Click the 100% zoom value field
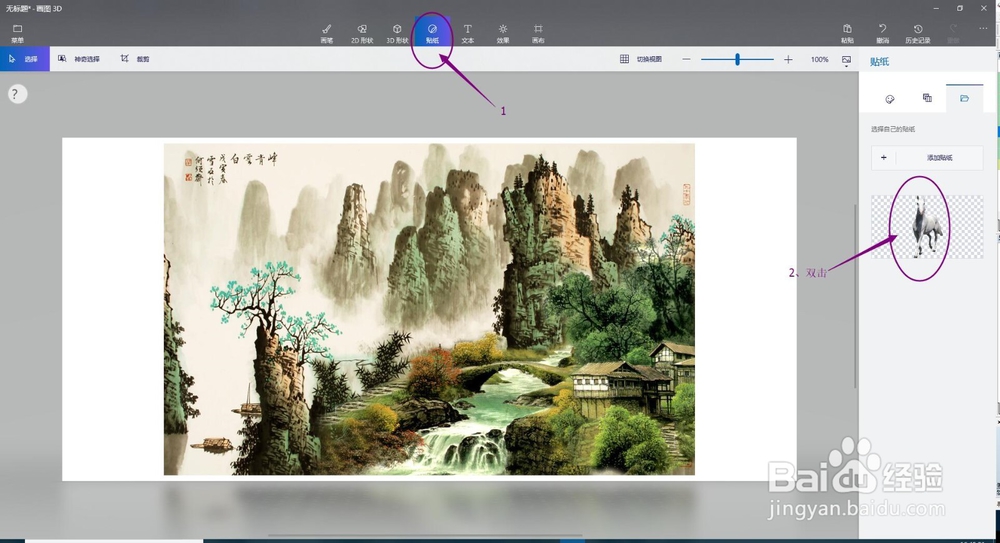1000x543 pixels. click(820, 59)
